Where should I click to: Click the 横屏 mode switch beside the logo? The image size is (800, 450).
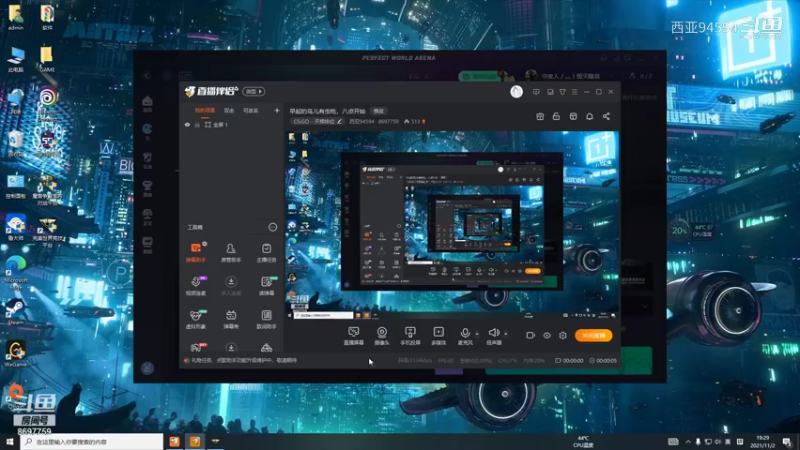[x=254, y=91]
